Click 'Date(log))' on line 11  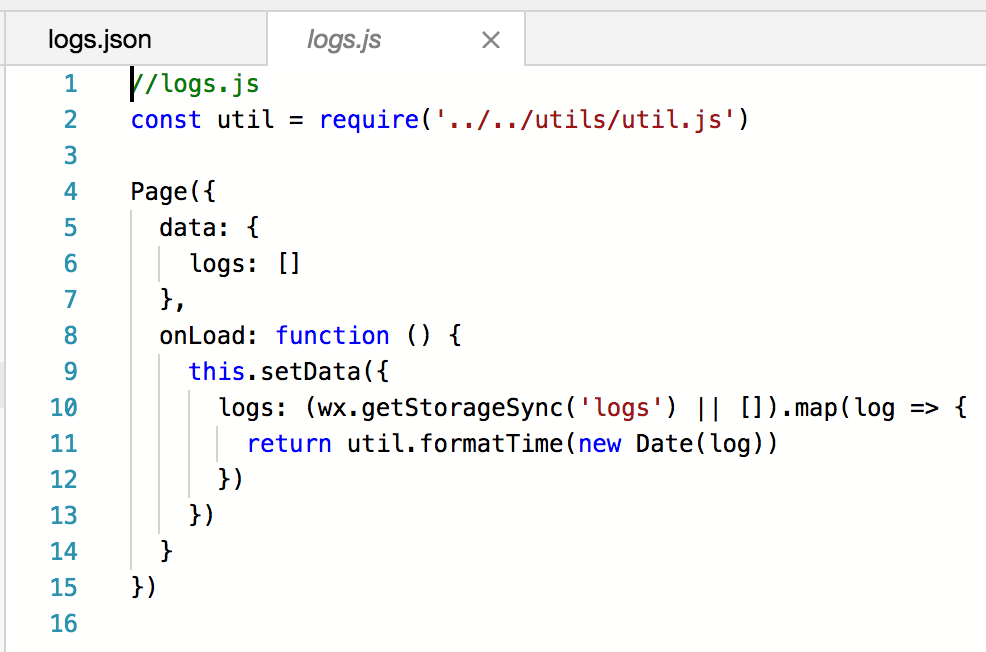click(707, 444)
